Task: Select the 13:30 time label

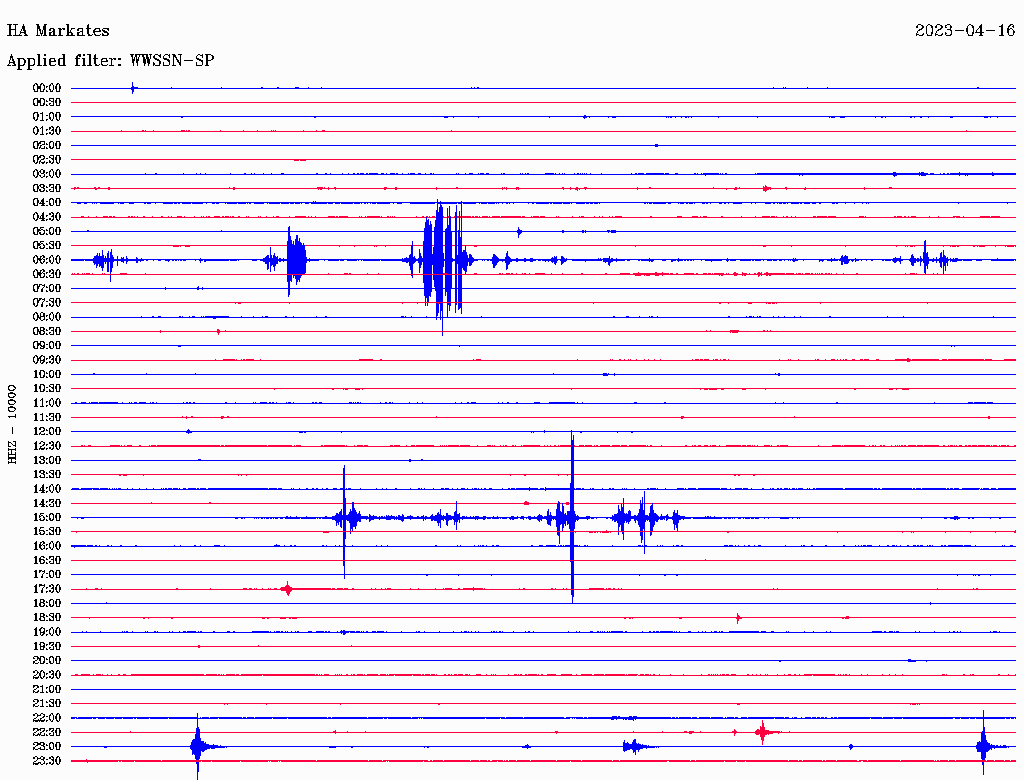Action: coord(47,475)
